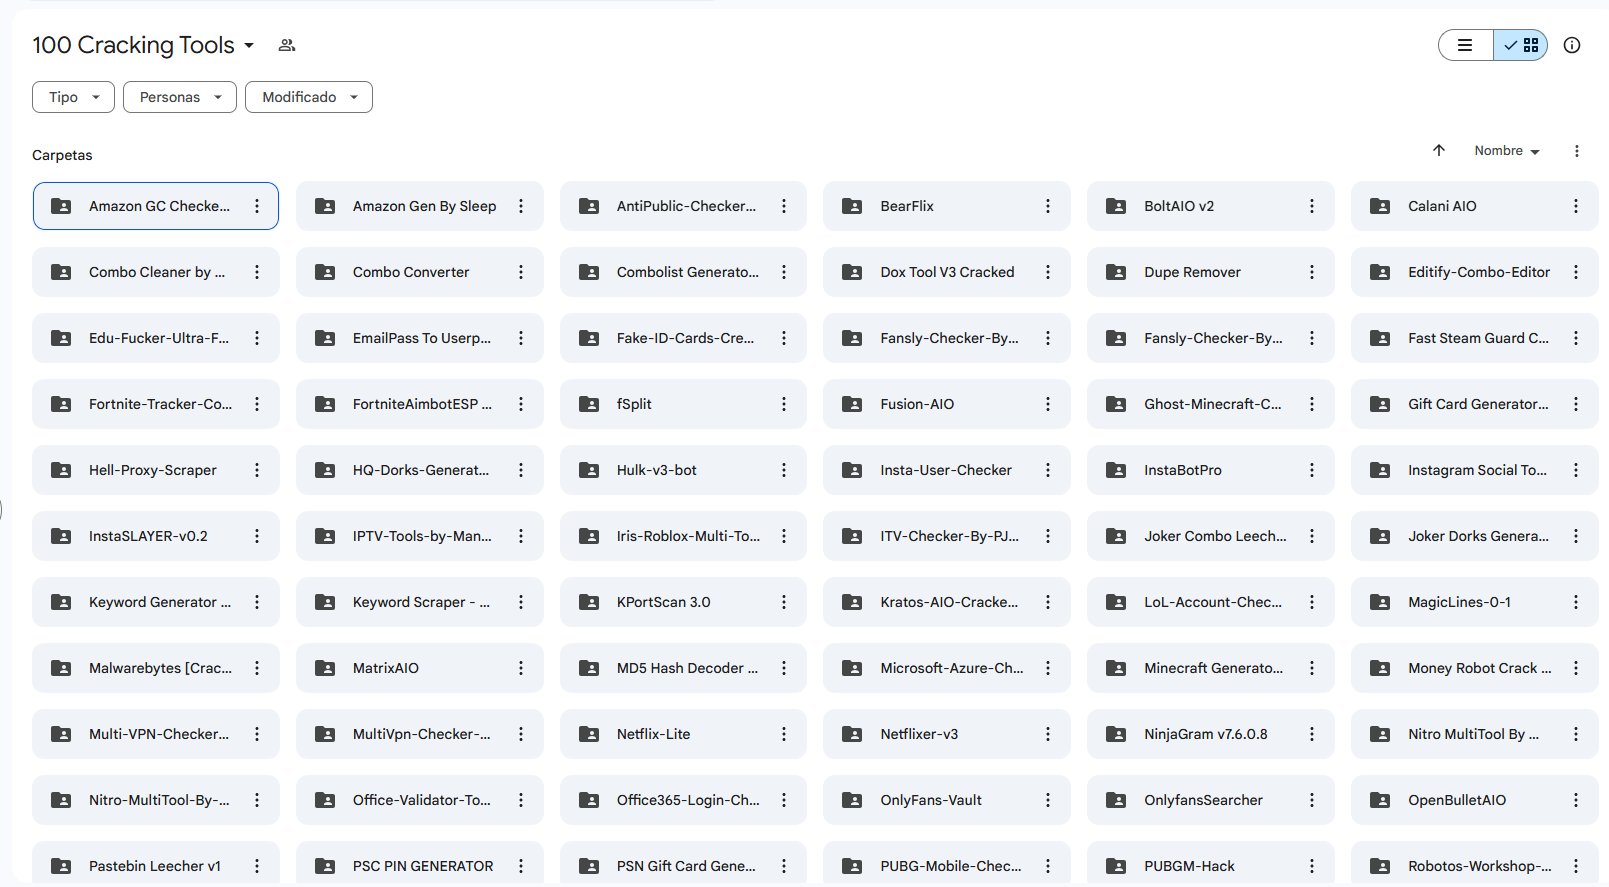This screenshot has height=887, width=1609.
Task: Click the Kratos-AIO-Cracke... folder name
Action: click(950, 602)
